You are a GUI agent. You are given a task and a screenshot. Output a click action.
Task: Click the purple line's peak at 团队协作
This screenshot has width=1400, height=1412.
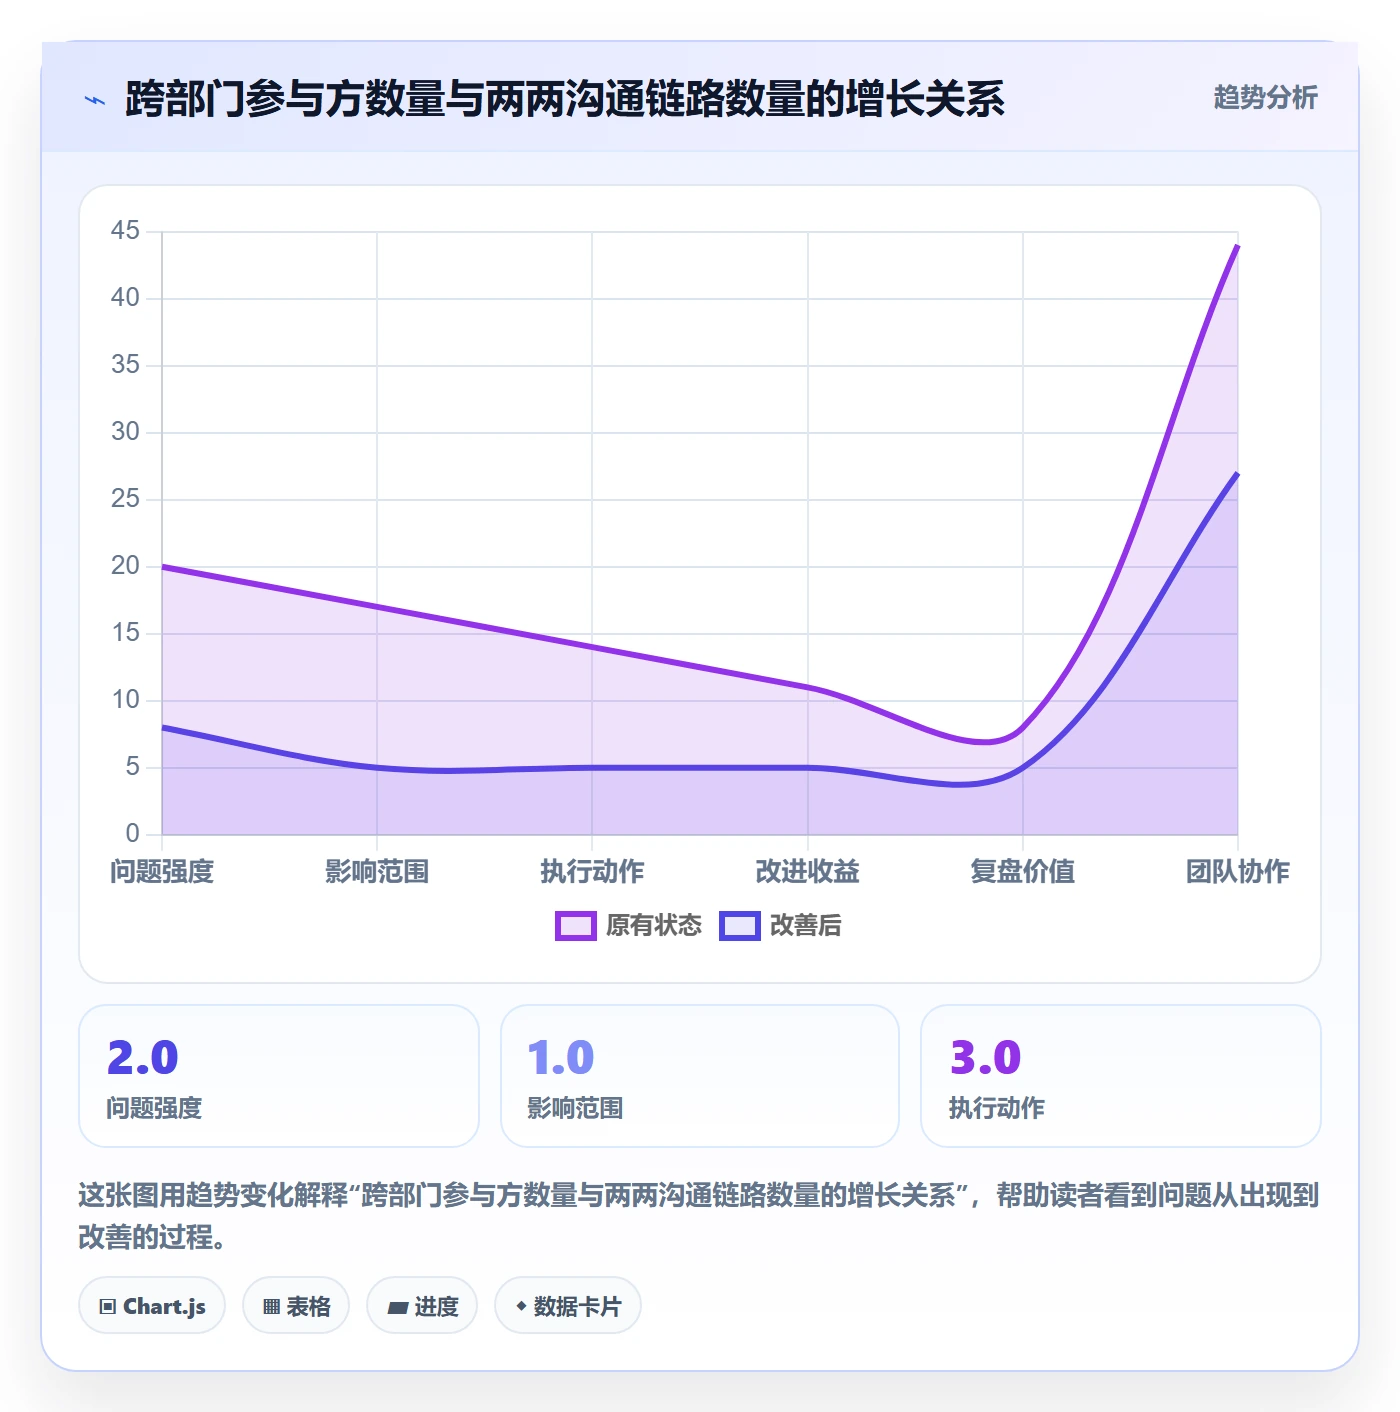pos(1238,245)
